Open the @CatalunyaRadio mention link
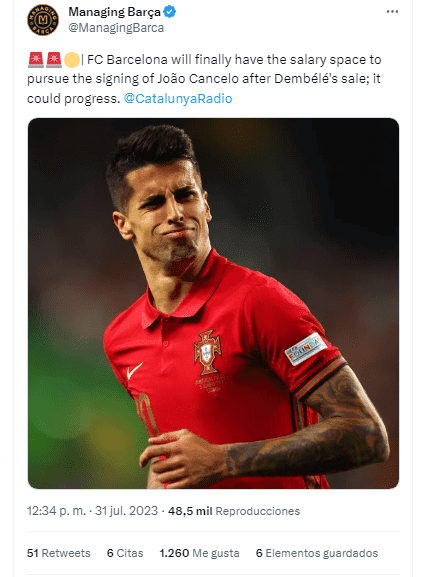 click(x=178, y=99)
